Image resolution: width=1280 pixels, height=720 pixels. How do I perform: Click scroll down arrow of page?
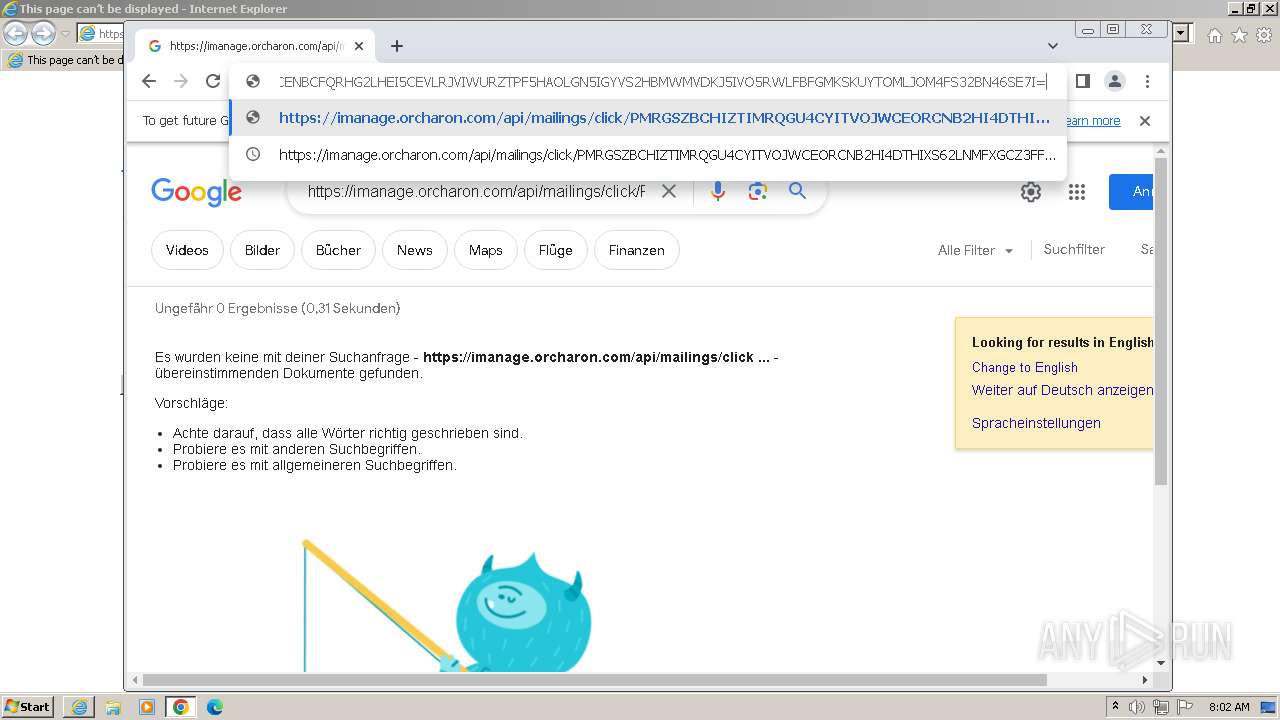[1161, 662]
